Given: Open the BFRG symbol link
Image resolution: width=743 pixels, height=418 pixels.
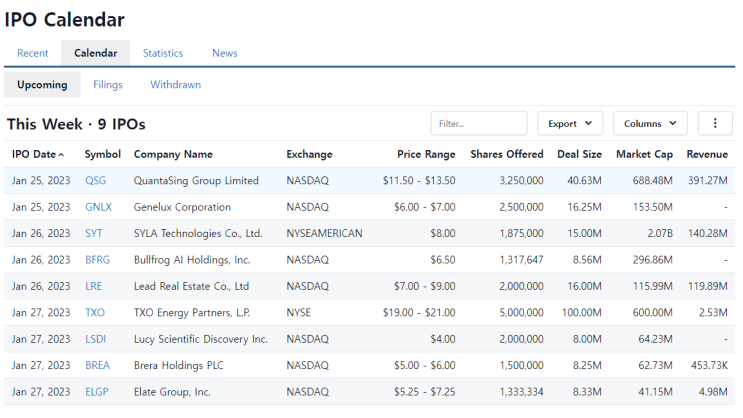Looking at the screenshot, I should coord(97,260).
